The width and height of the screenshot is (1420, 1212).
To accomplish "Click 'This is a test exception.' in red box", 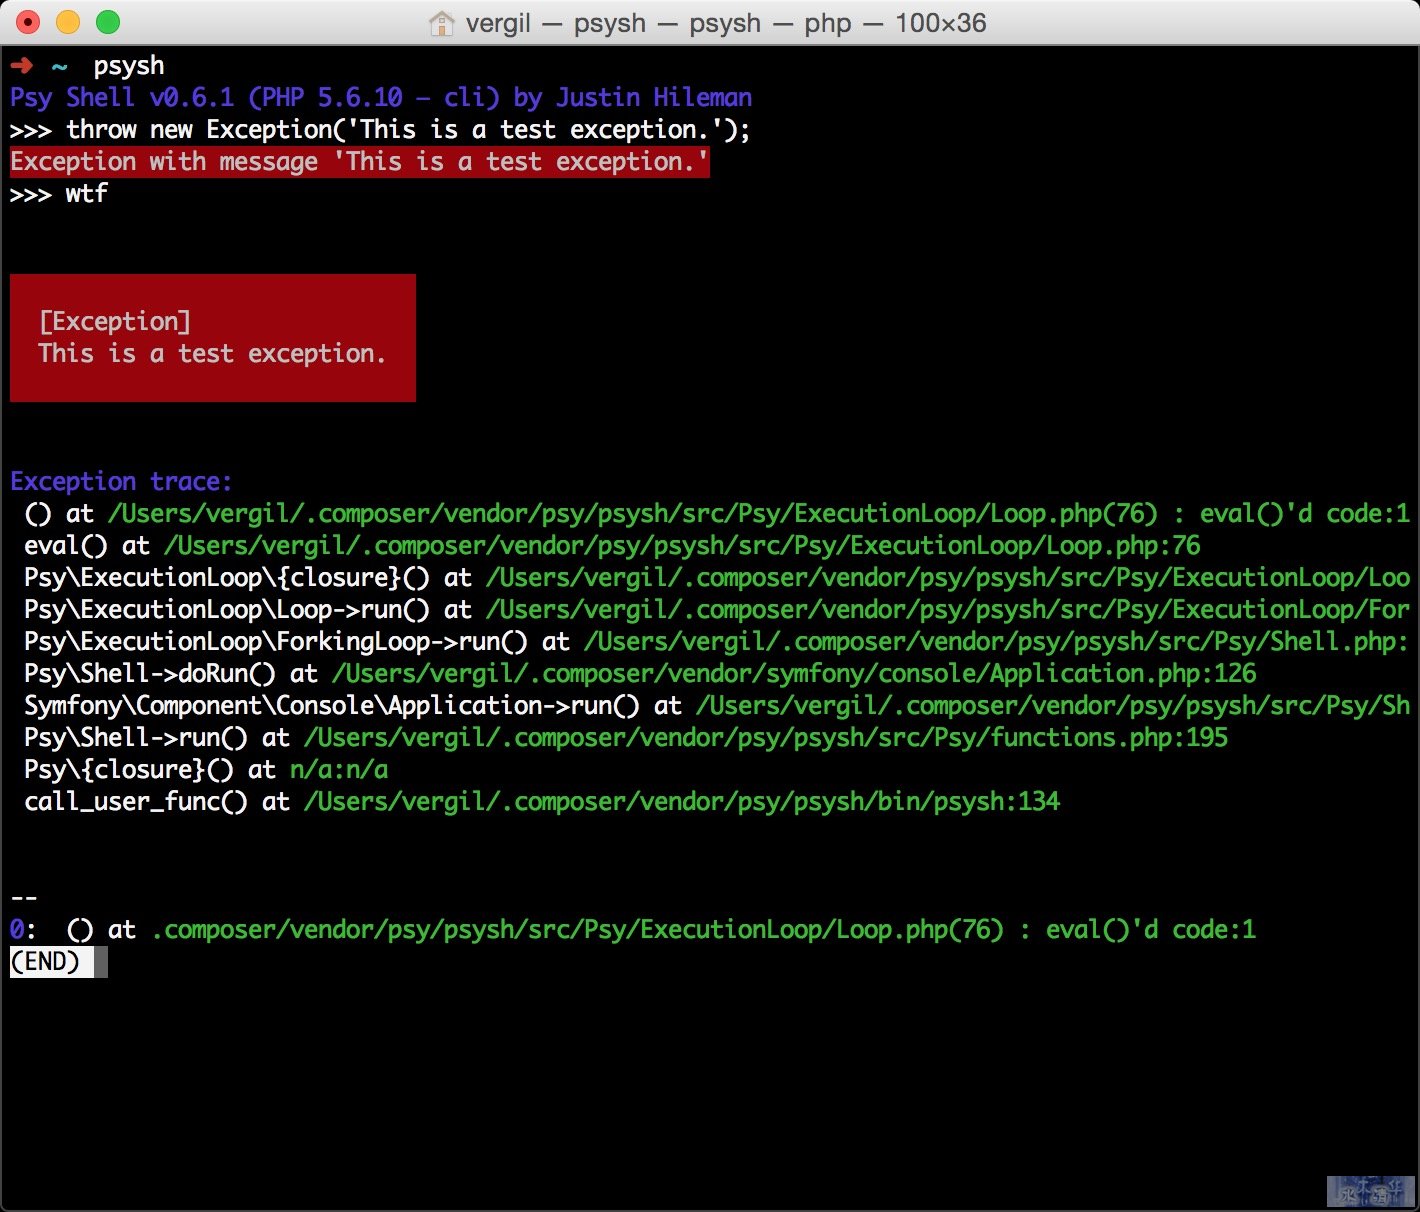I will [x=212, y=354].
